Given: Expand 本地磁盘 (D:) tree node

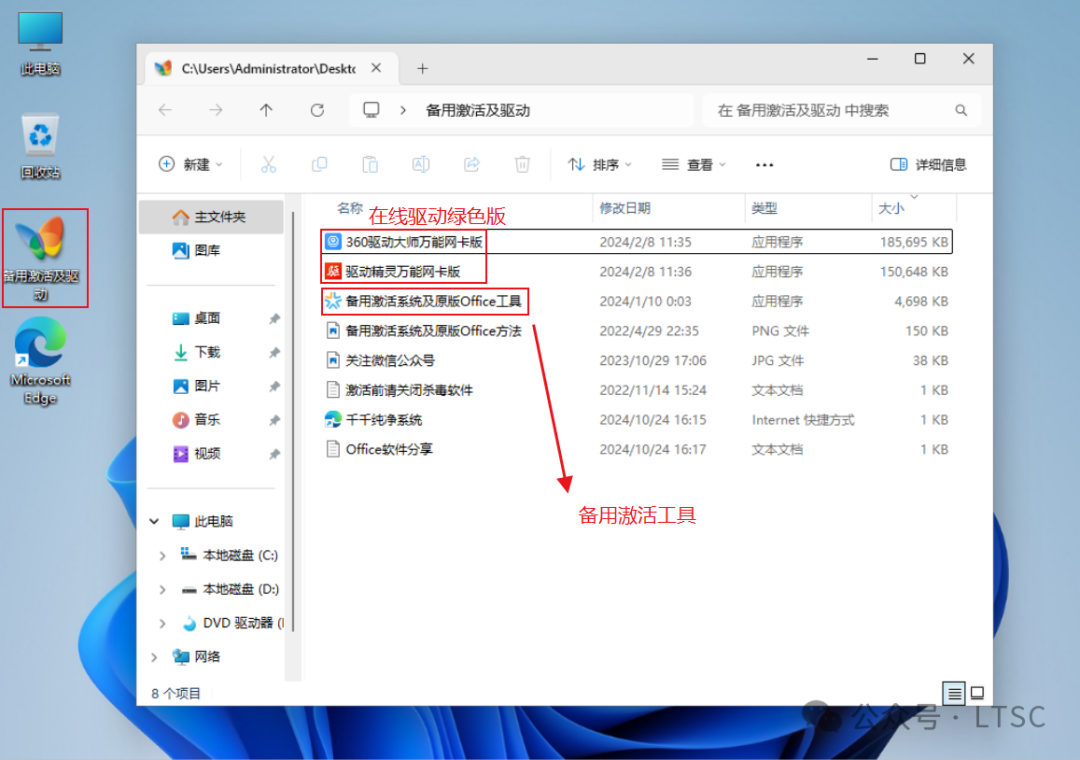Looking at the screenshot, I should tap(162, 589).
